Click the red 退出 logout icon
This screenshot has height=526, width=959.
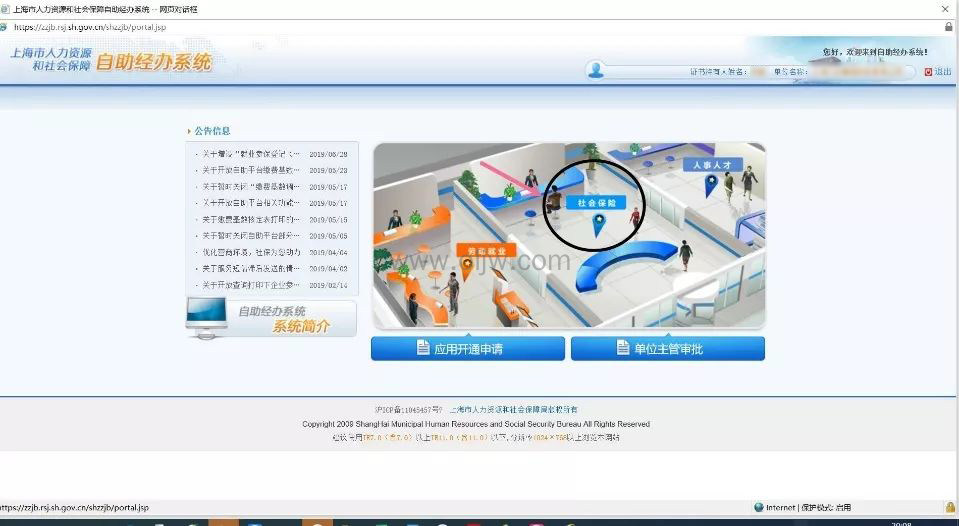(928, 72)
